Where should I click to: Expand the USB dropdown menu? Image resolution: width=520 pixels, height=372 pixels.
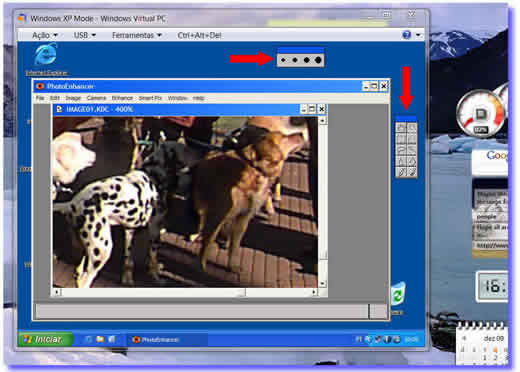coord(85,35)
